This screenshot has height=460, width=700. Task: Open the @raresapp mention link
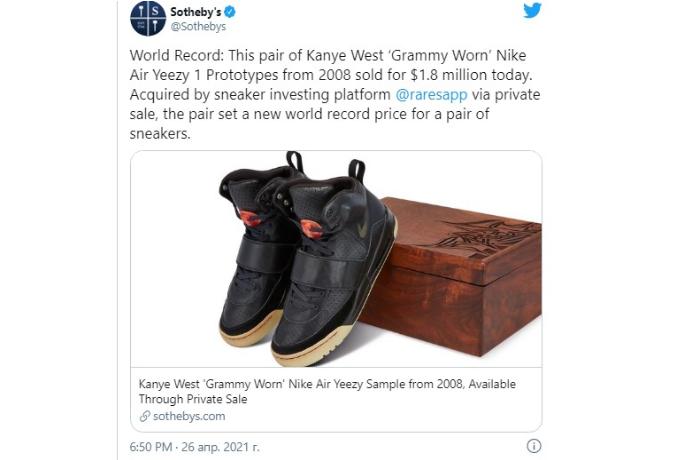pyautogui.click(x=431, y=95)
